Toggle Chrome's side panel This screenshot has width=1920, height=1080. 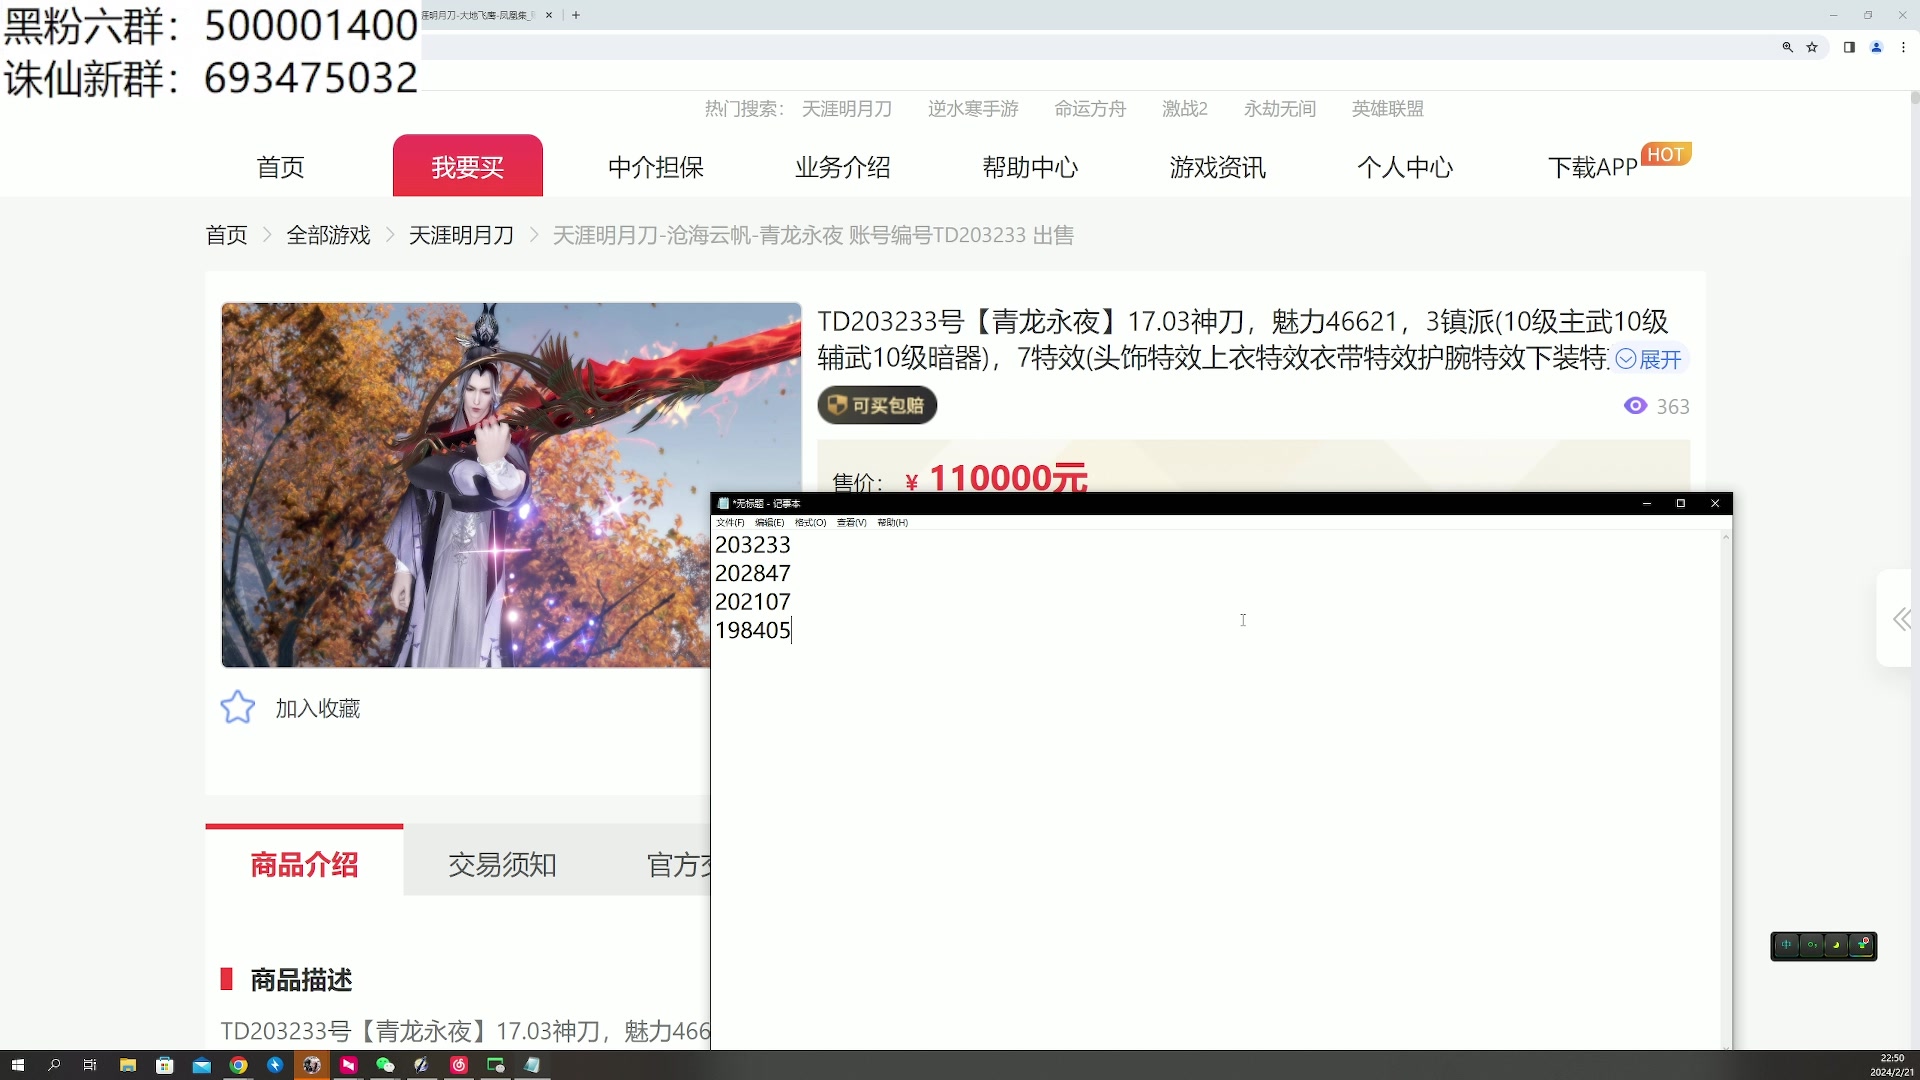(1848, 47)
